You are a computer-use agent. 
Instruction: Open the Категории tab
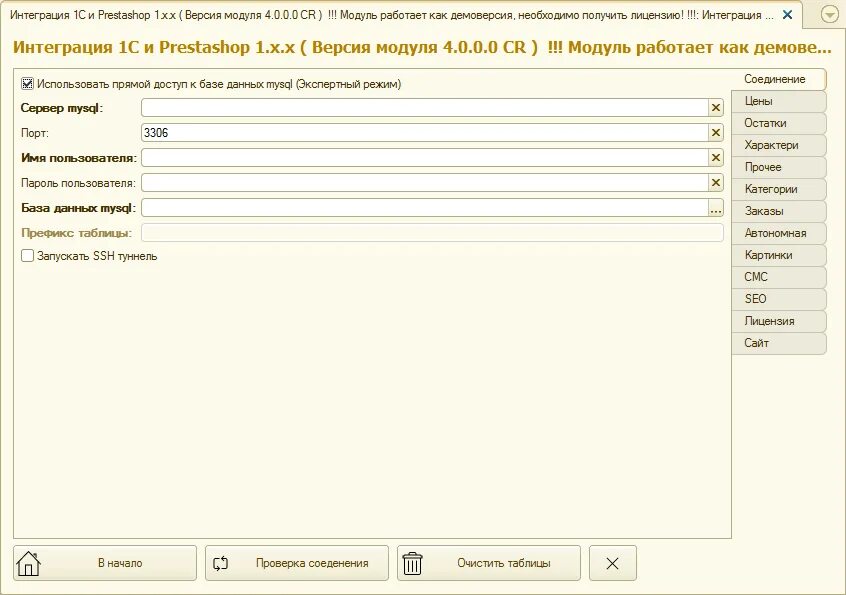coord(779,189)
